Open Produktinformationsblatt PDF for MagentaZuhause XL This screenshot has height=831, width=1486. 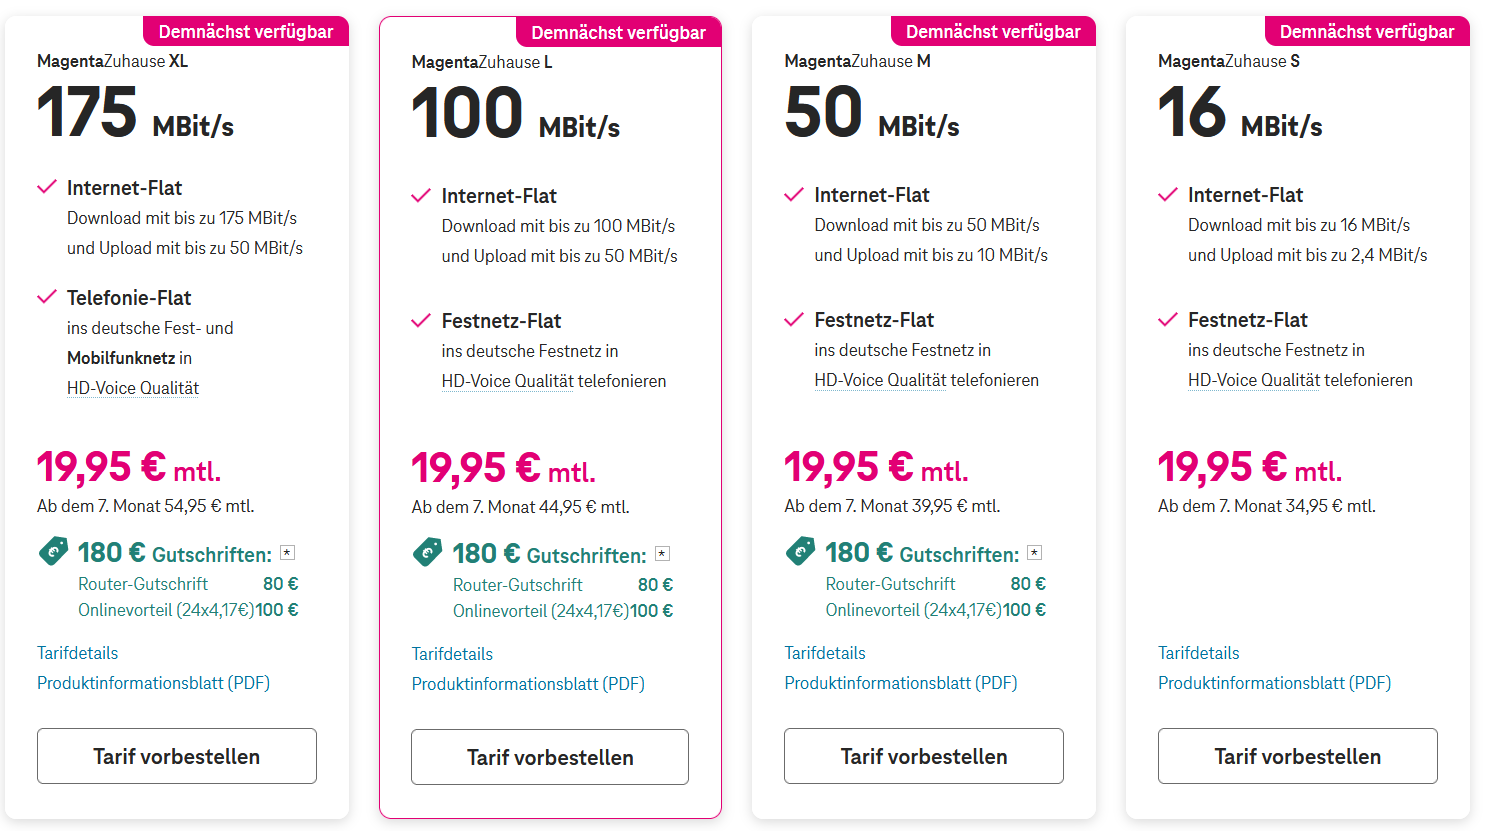[x=153, y=683]
